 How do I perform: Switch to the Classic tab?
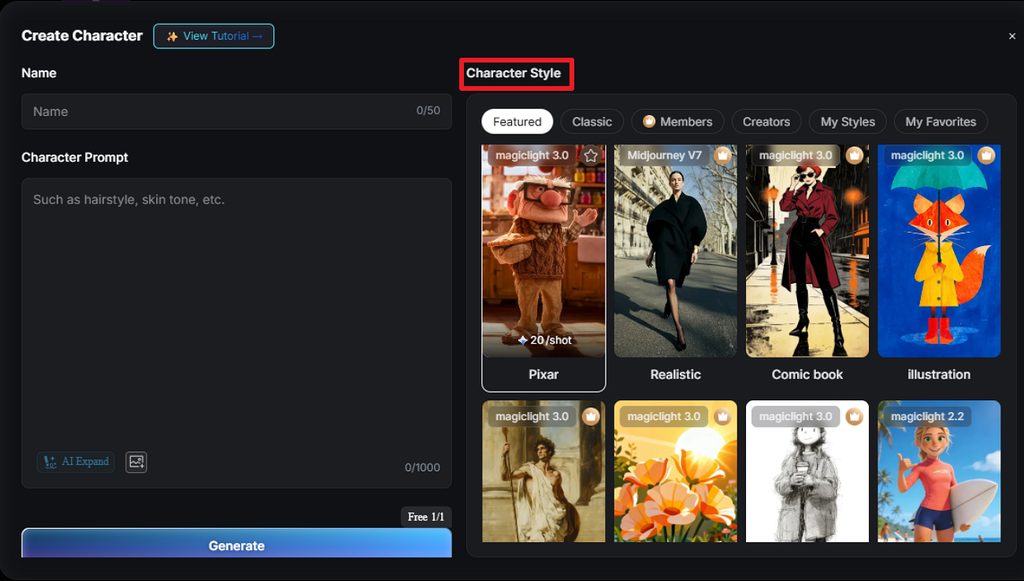pyautogui.click(x=592, y=121)
